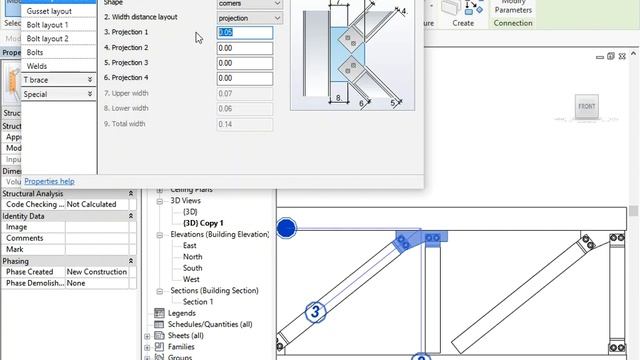The height and width of the screenshot is (360, 640).
Task: Restore down the drawing view window
Action: [611, 56]
